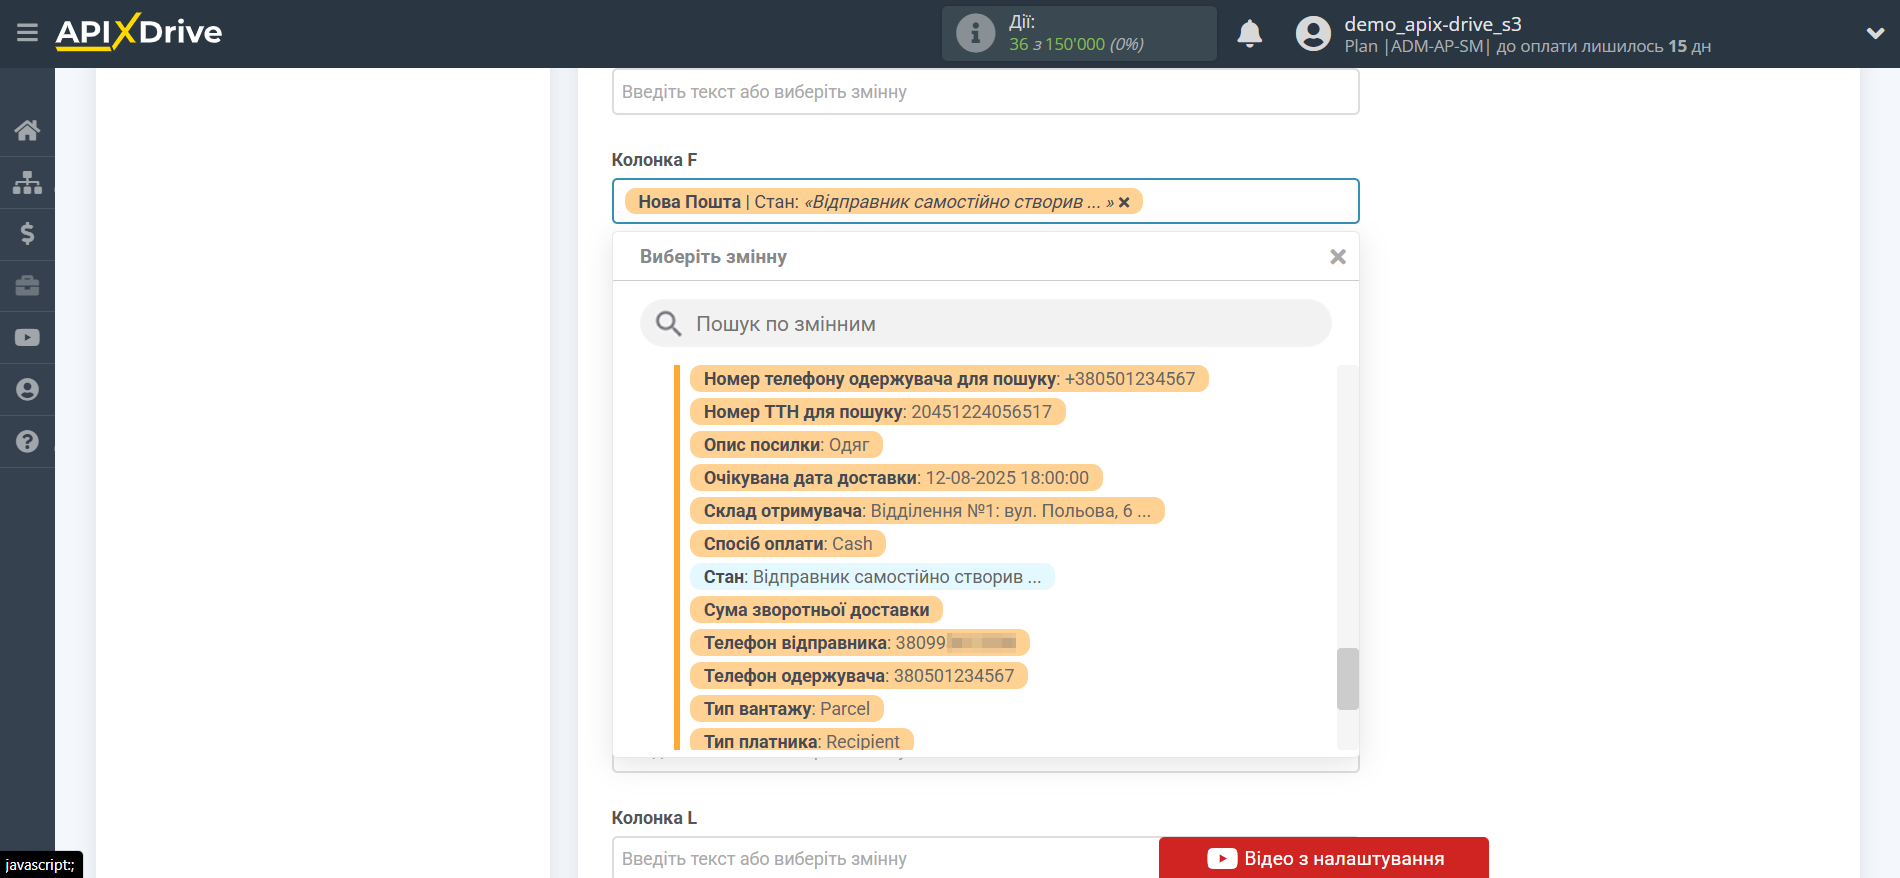Select variable Склад отримувача

pos(927,511)
